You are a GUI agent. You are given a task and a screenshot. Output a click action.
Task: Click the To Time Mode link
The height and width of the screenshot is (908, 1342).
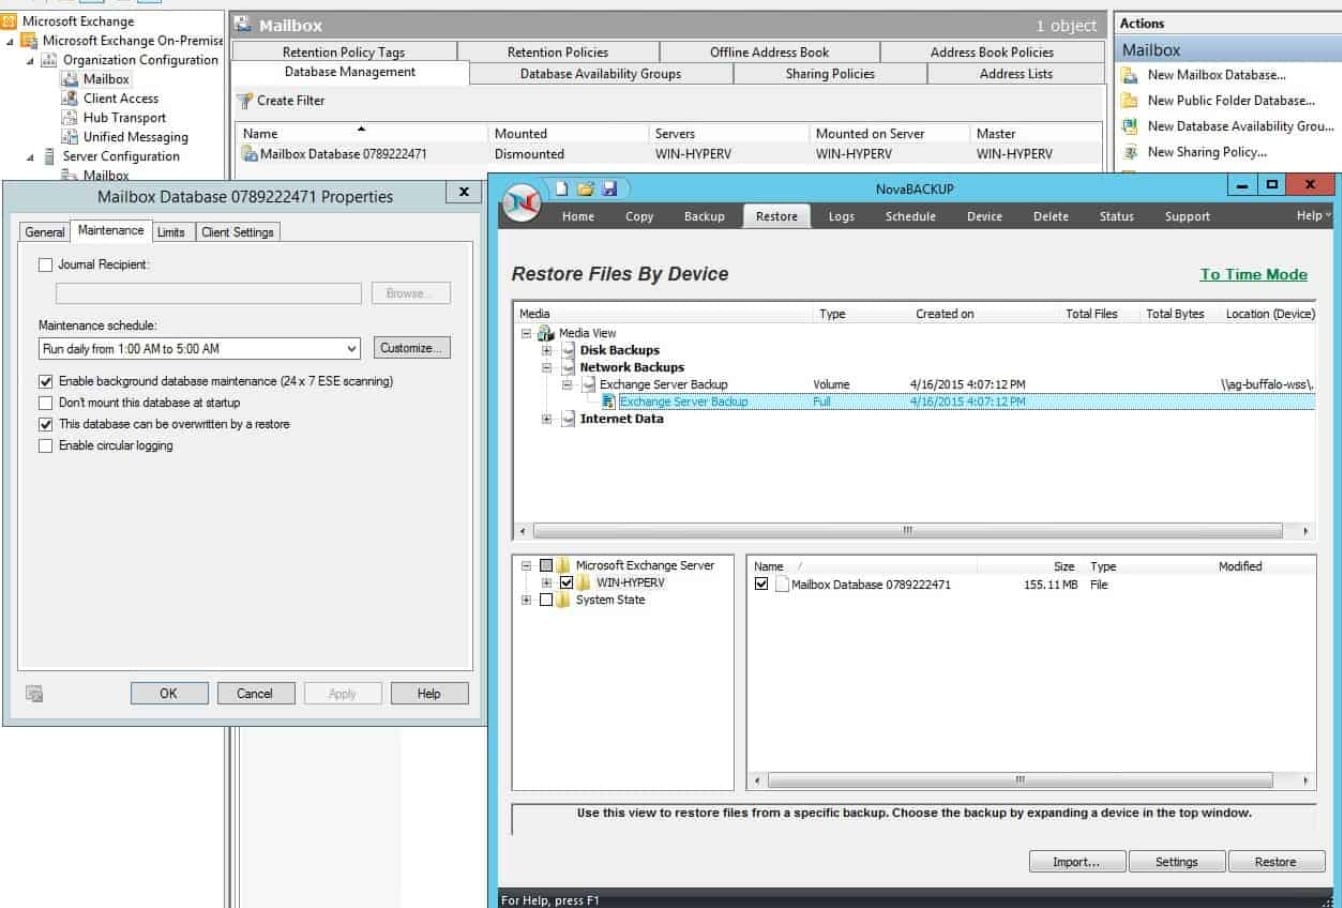click(1253, 273)
